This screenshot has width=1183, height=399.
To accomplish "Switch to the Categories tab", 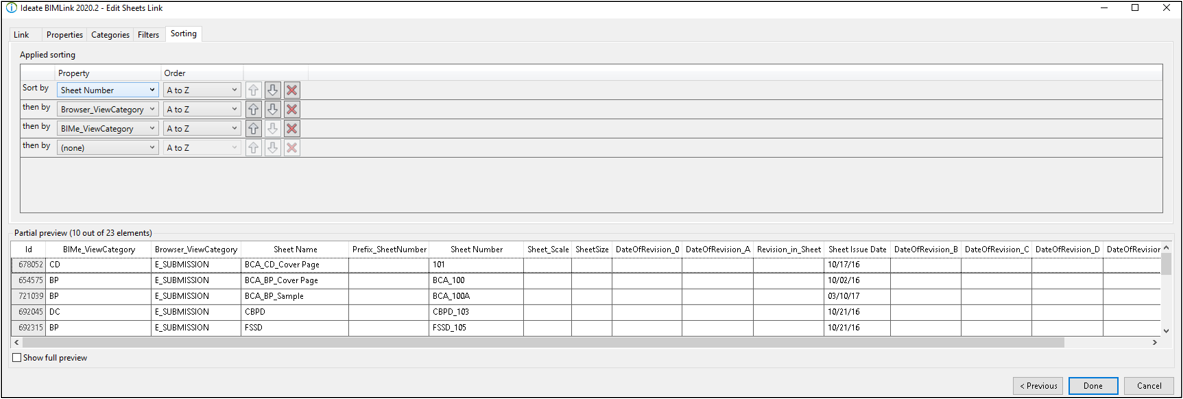I will coord(110,35).
